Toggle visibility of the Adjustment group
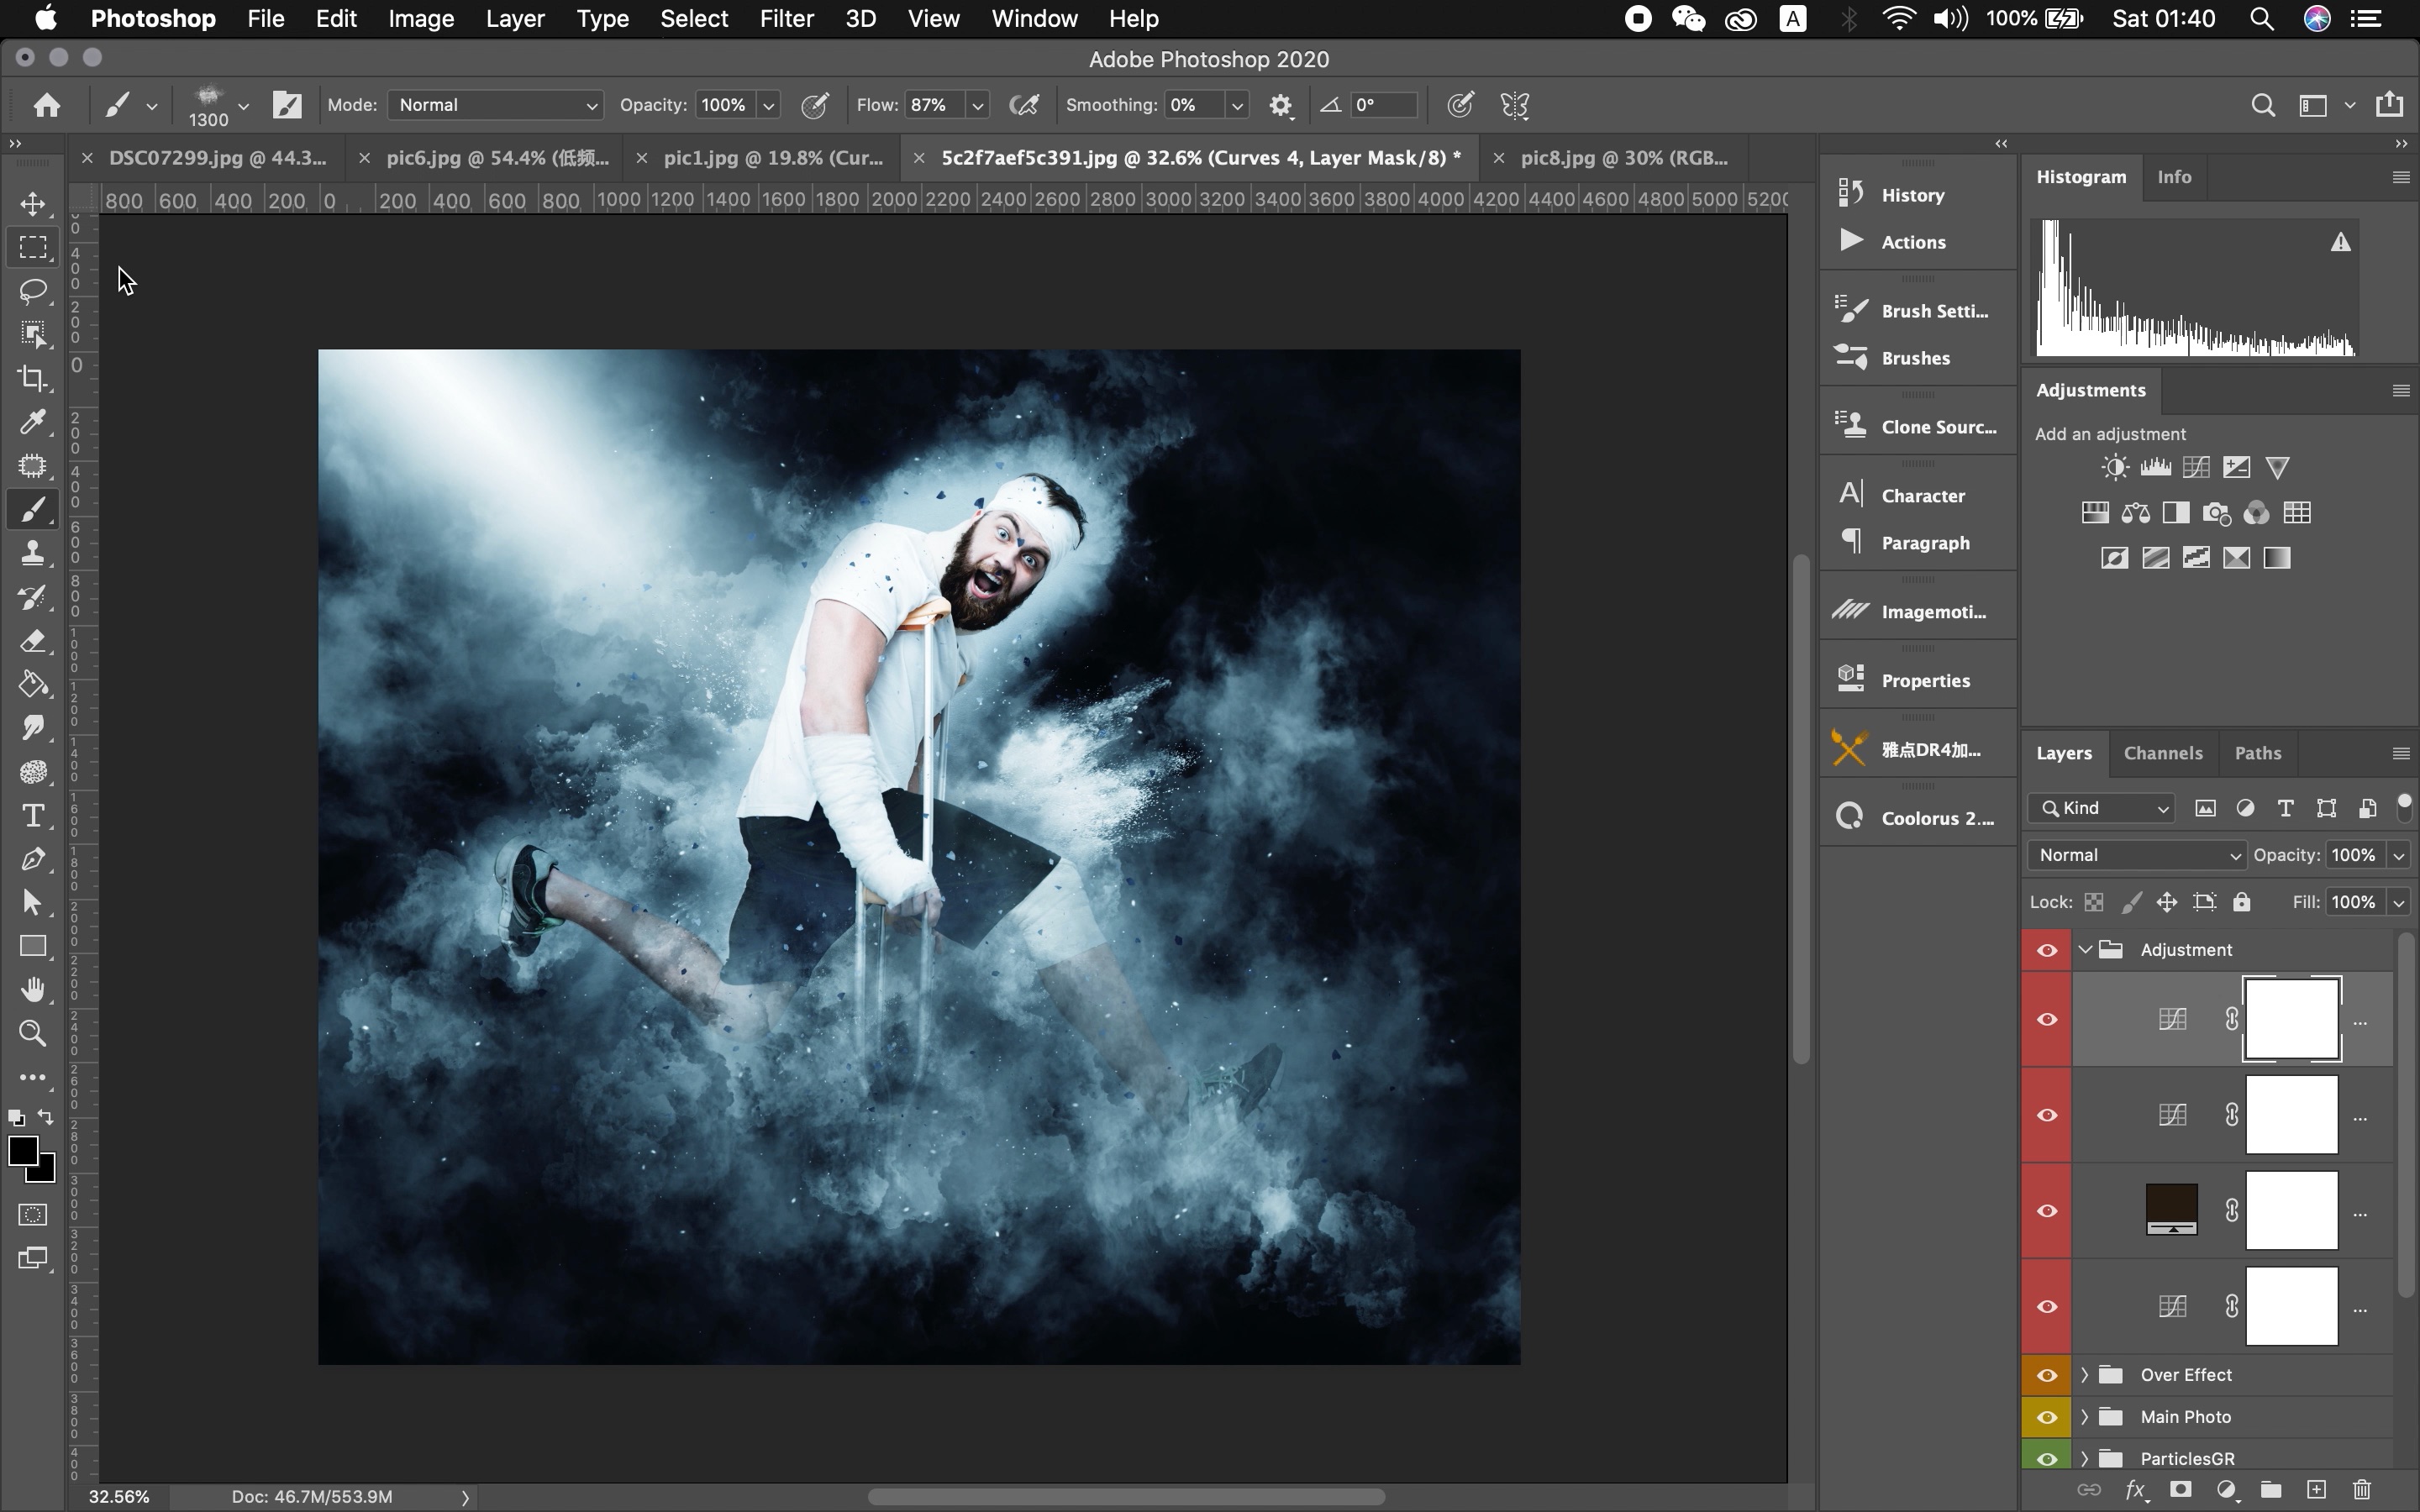This screenshot has width=2420, height=1512. (x=2046, y=950)
